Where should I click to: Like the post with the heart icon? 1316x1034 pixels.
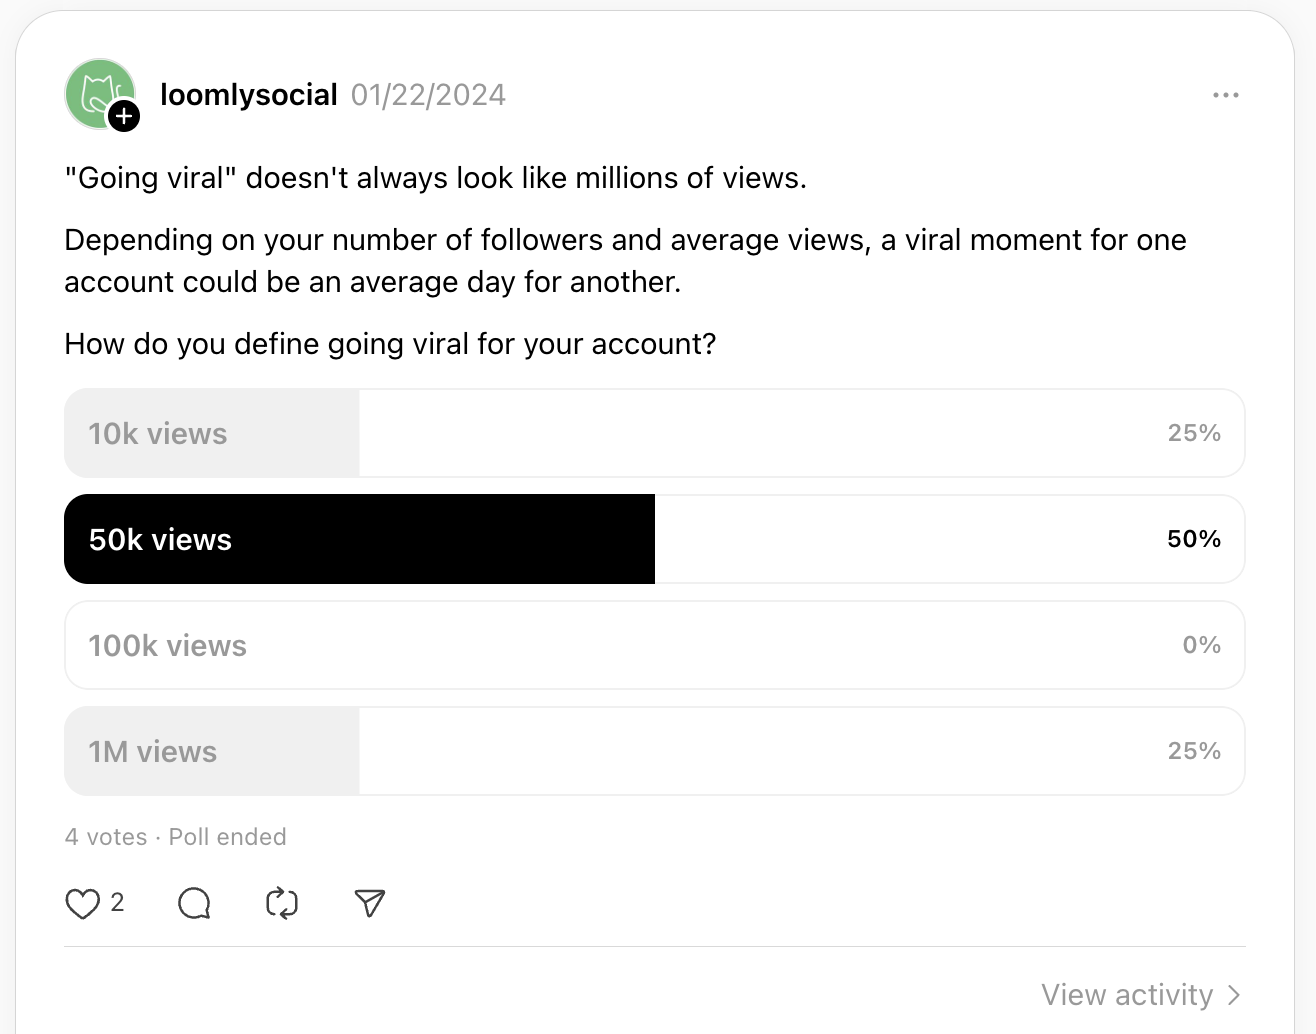tap(82, 903)
